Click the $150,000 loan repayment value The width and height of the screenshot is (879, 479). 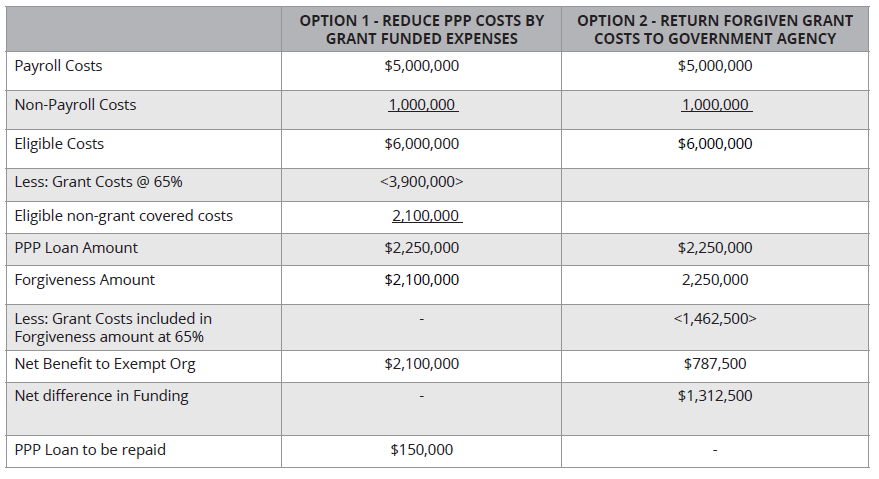tap(421, 450)
